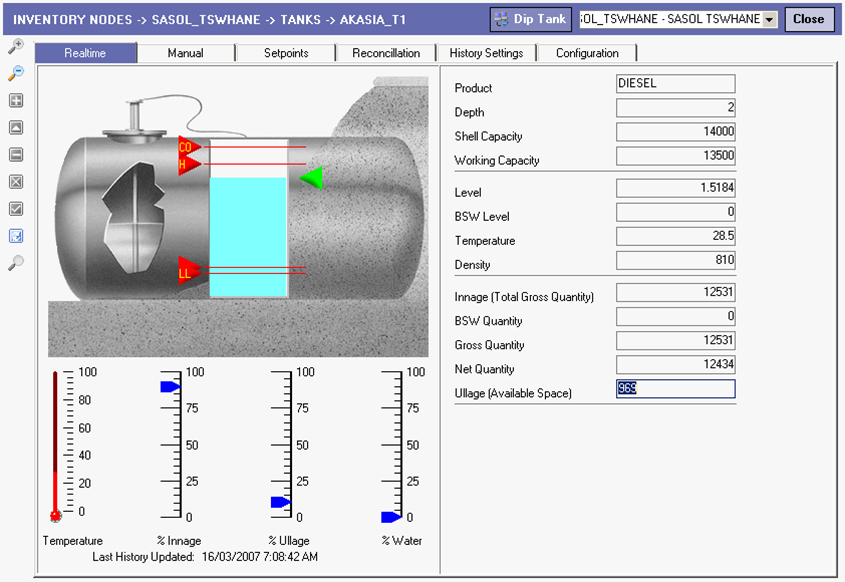
Task: Click the "Net Quantity" label
Action: coord(484,369)
